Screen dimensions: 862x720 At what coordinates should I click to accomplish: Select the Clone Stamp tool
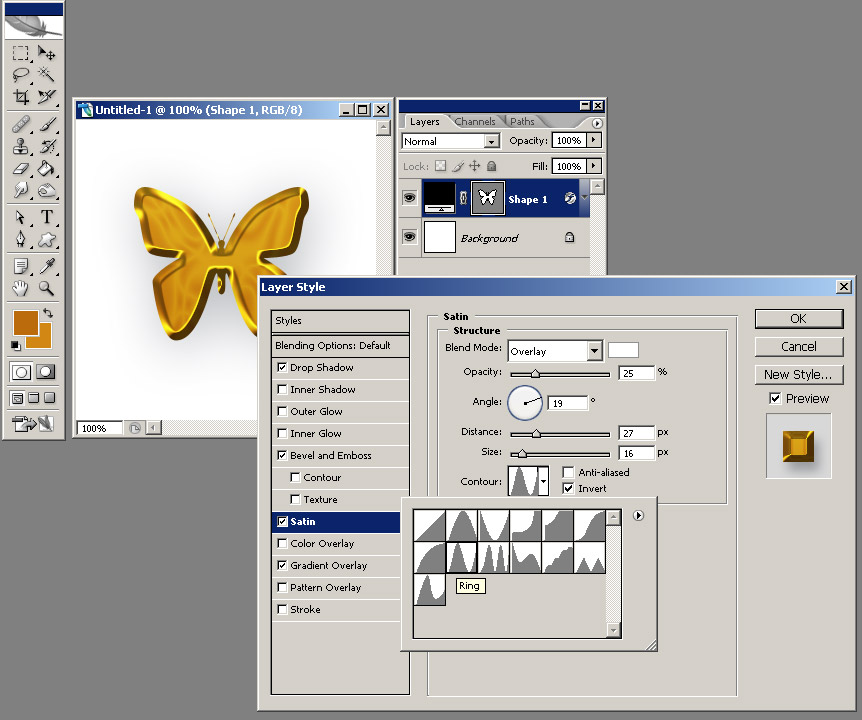[20, 146]
